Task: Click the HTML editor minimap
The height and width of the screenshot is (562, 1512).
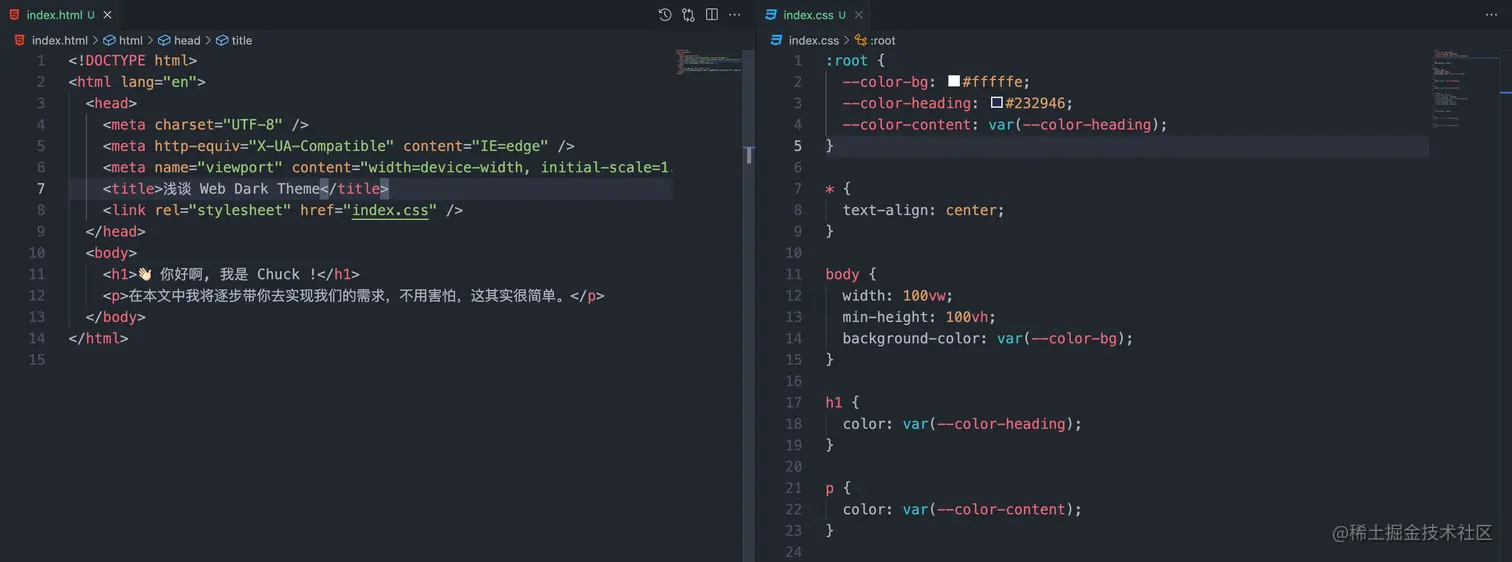Action: (x=707, y=62)
